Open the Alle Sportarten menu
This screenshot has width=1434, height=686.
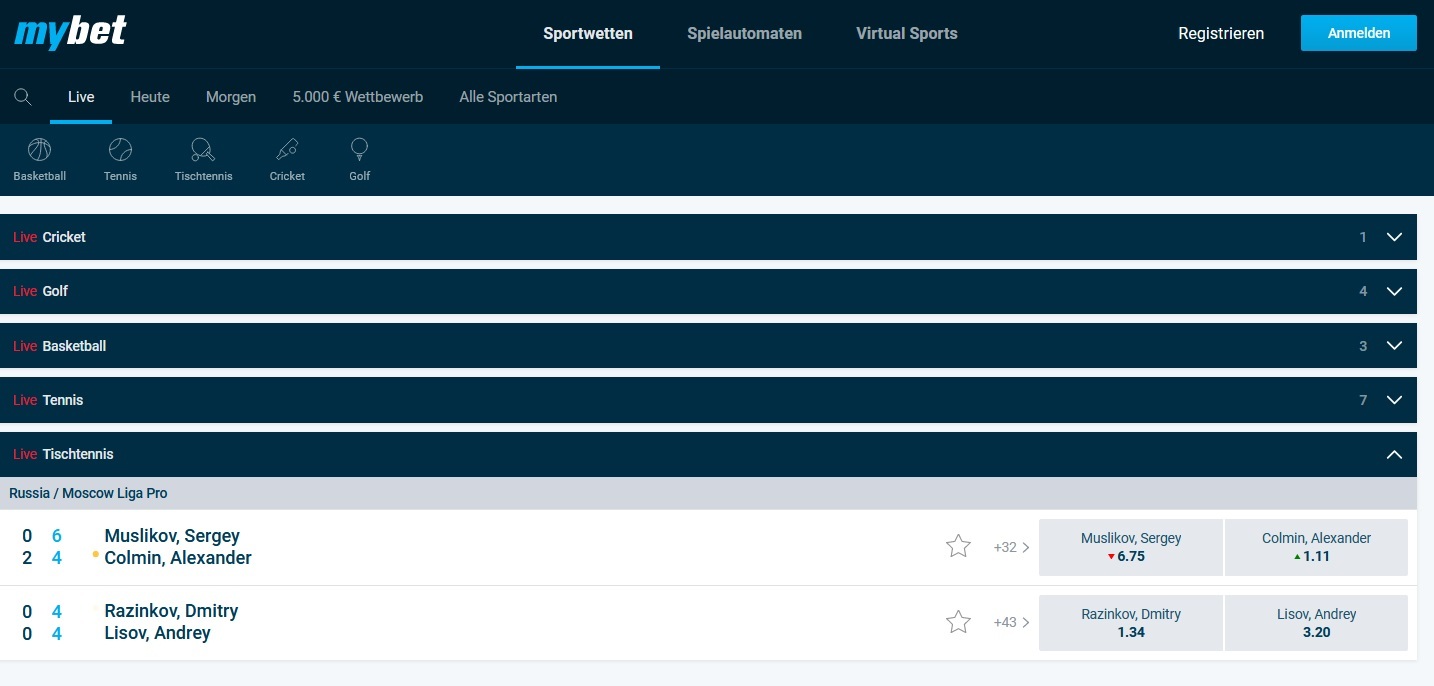point(508,96)
